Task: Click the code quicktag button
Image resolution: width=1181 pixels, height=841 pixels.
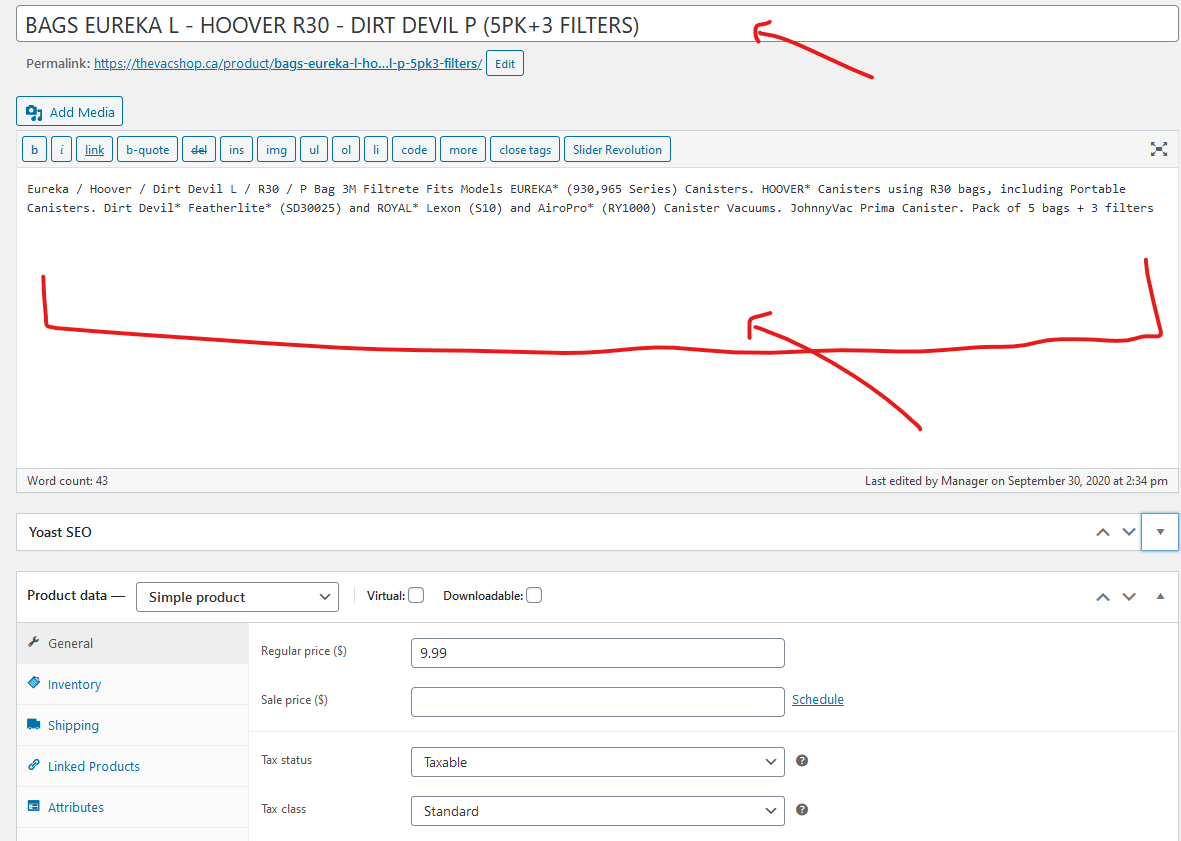Action: 414,149
